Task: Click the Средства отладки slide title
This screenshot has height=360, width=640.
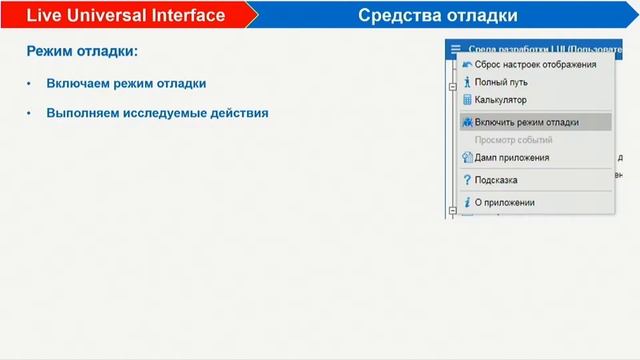Action: click(x=438, y=16)
